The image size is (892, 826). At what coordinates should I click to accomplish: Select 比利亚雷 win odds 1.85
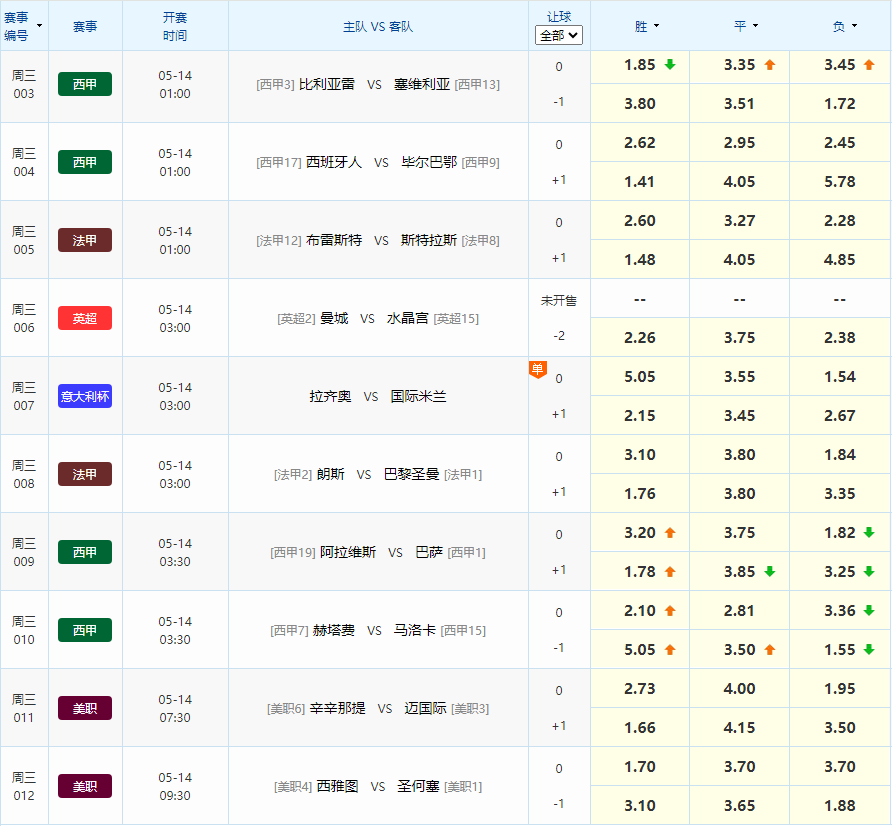640,65
